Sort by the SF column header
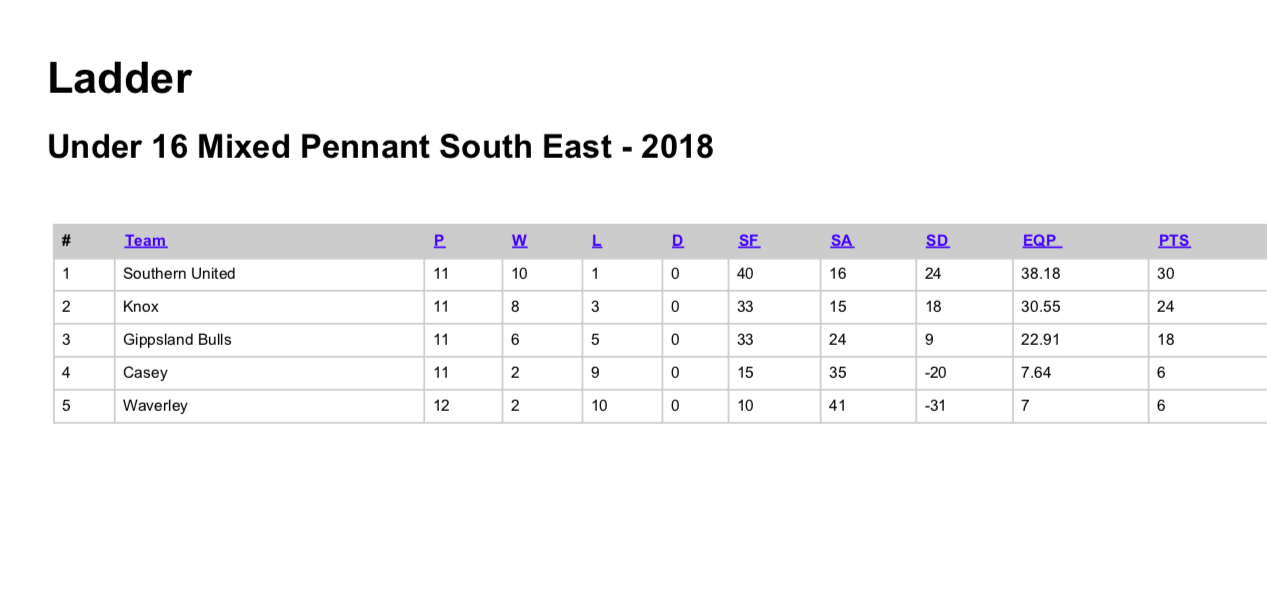Image resolution: width=1267 pixels, height=602 pixels. tap(748, 241)
